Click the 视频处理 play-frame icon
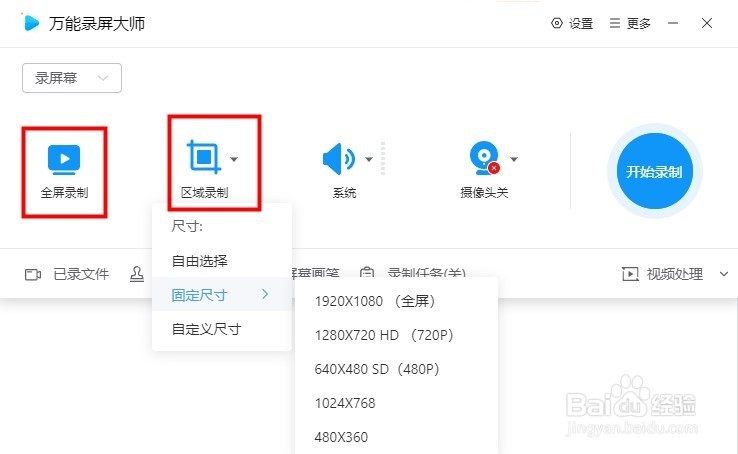Screen dimensions: 738x454 (630, 274)
